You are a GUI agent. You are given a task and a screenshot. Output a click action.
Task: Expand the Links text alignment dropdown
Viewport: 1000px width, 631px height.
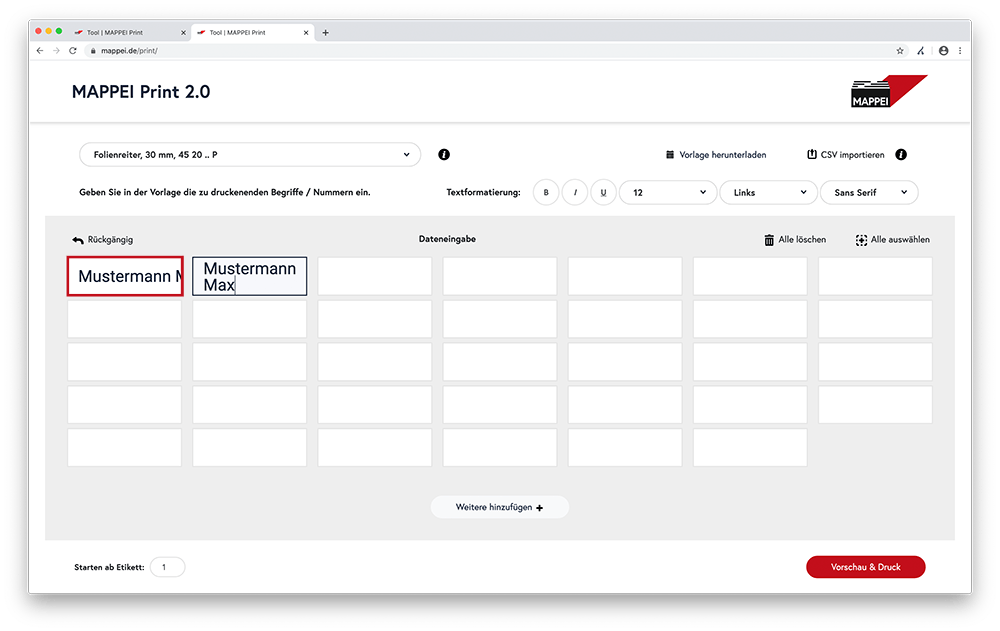[768, 193]
